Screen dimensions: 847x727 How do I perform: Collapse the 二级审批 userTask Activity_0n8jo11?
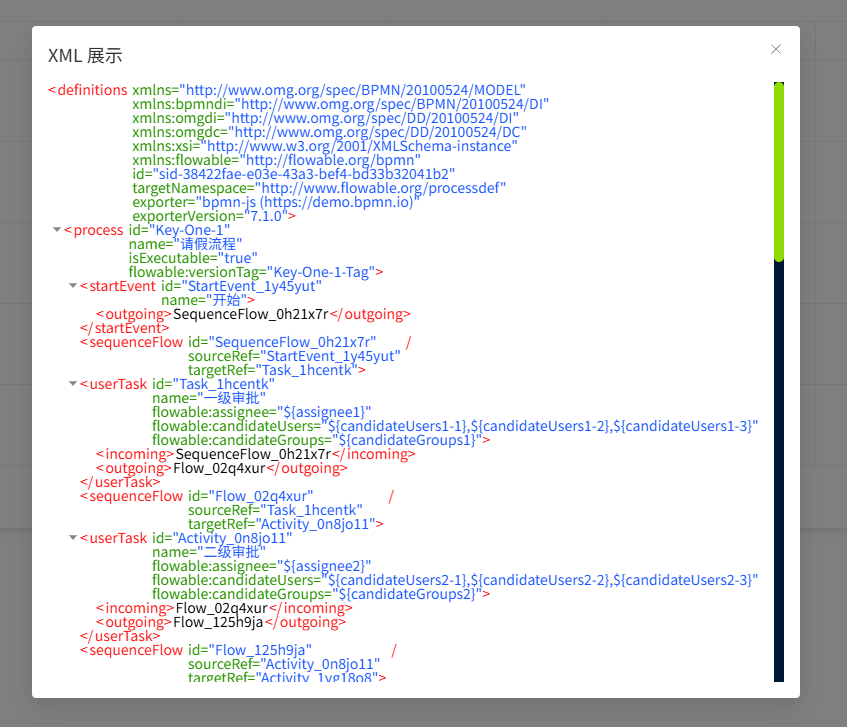(x=72, y=537)
